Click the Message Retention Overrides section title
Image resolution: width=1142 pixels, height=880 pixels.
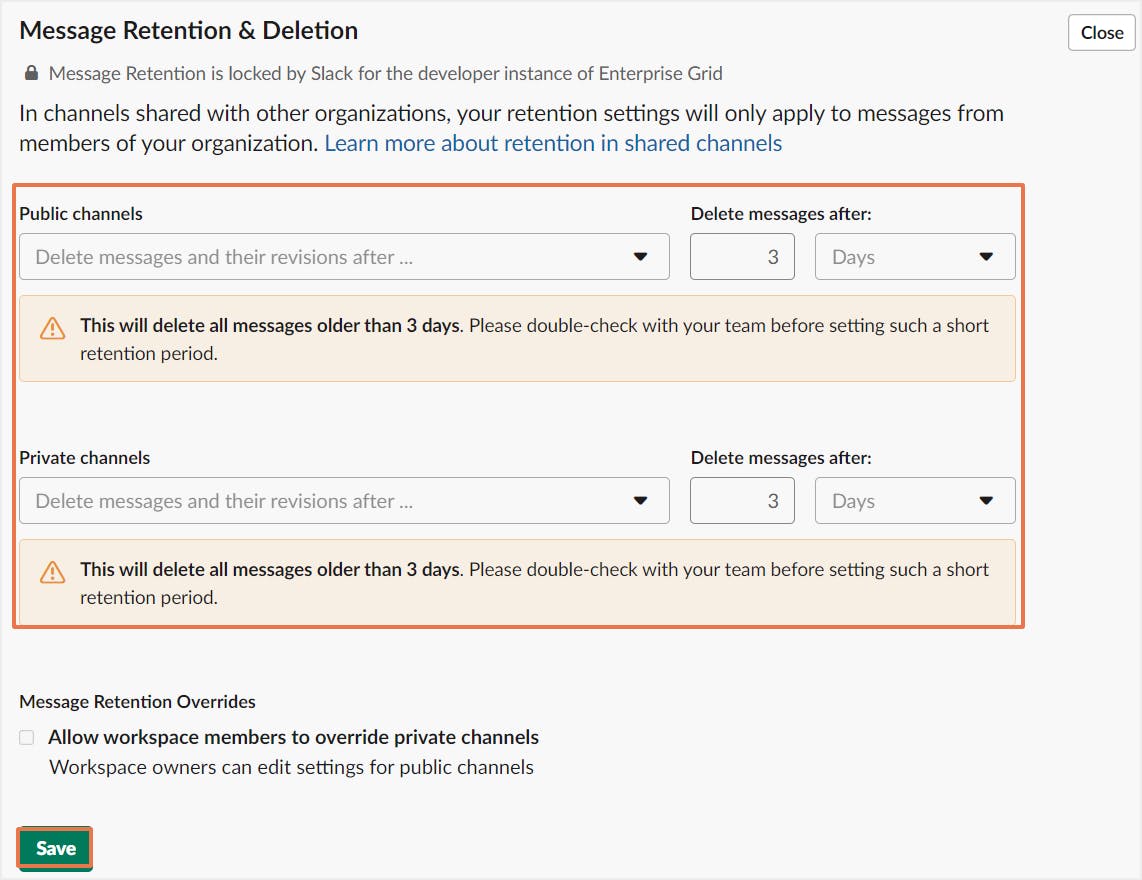(137, 701)
